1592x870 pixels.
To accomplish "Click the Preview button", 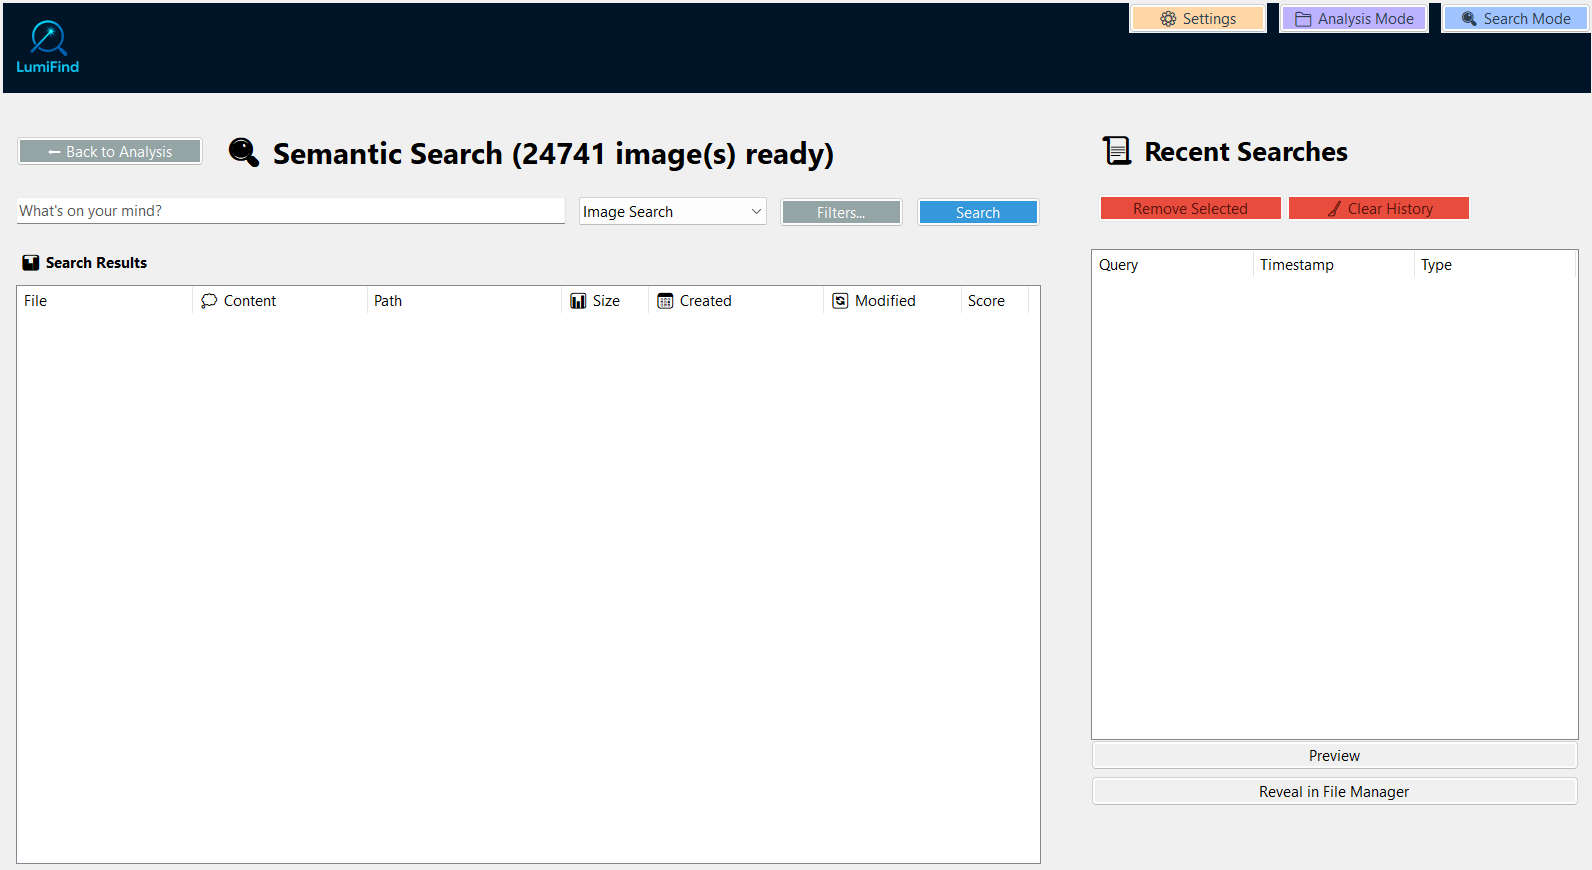I will [x=1334, y=756].
